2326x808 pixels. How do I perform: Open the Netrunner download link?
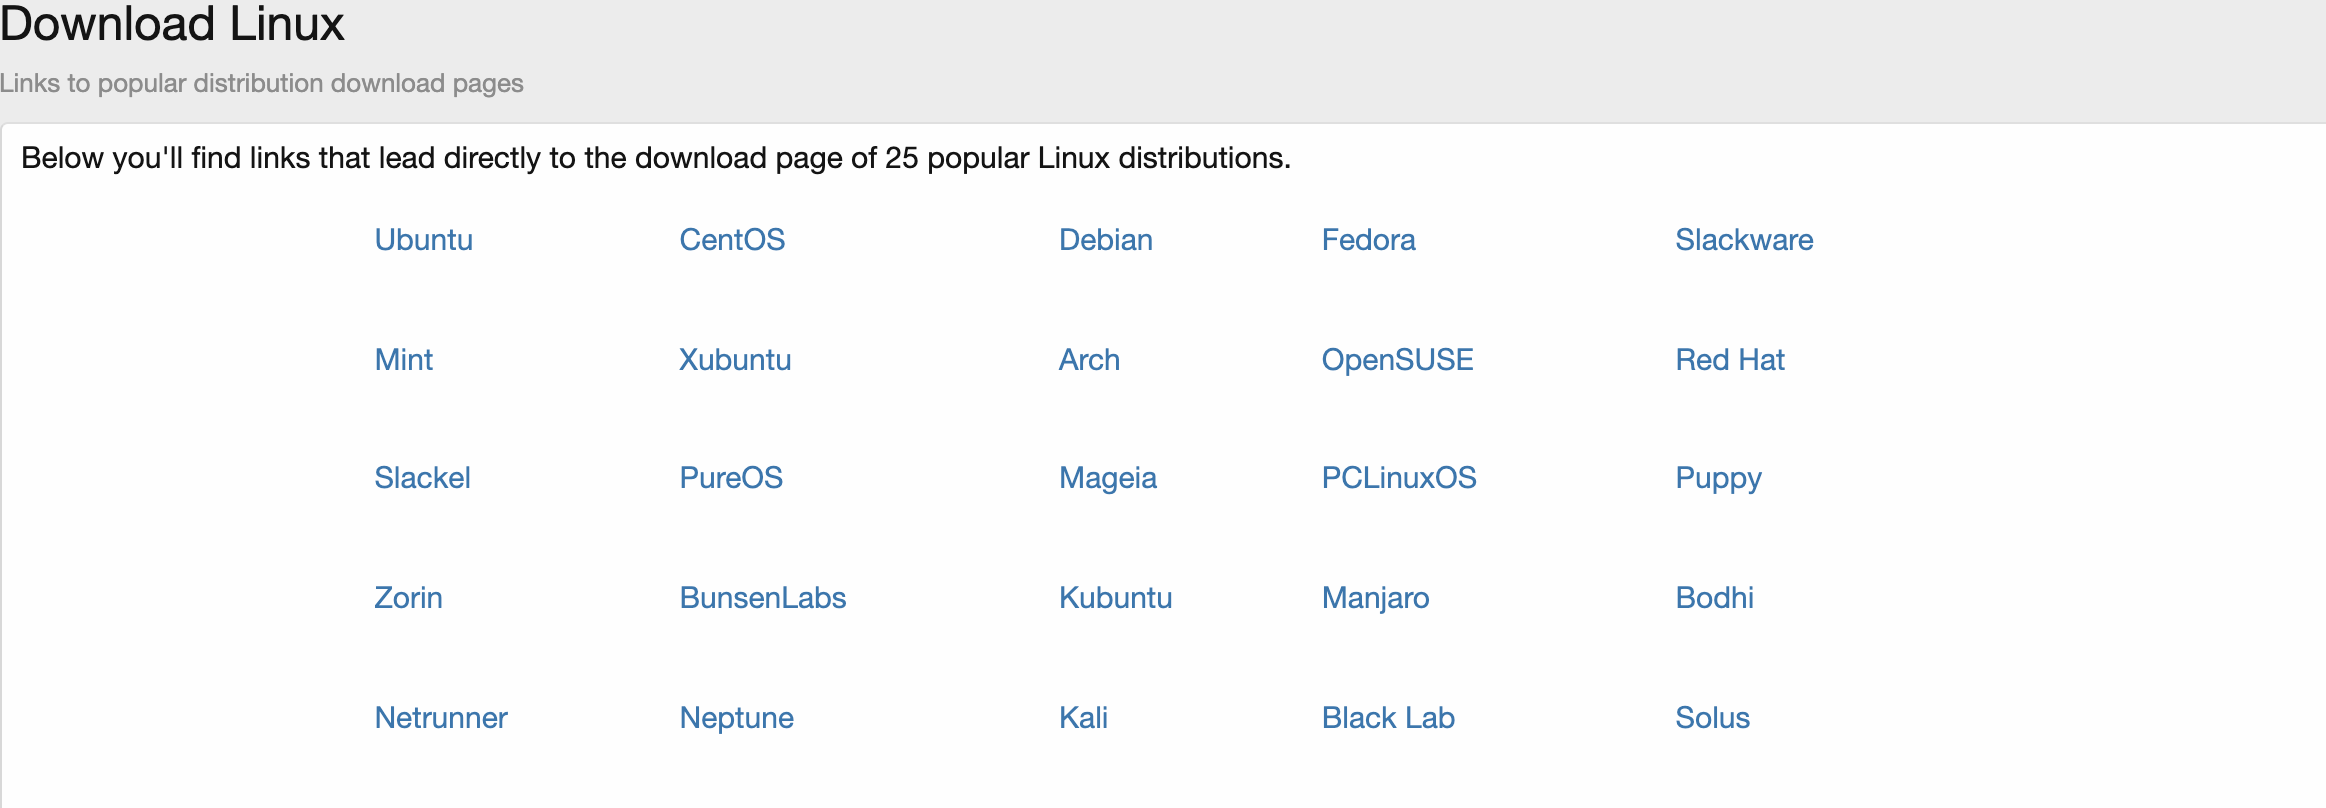click(441, 718)
